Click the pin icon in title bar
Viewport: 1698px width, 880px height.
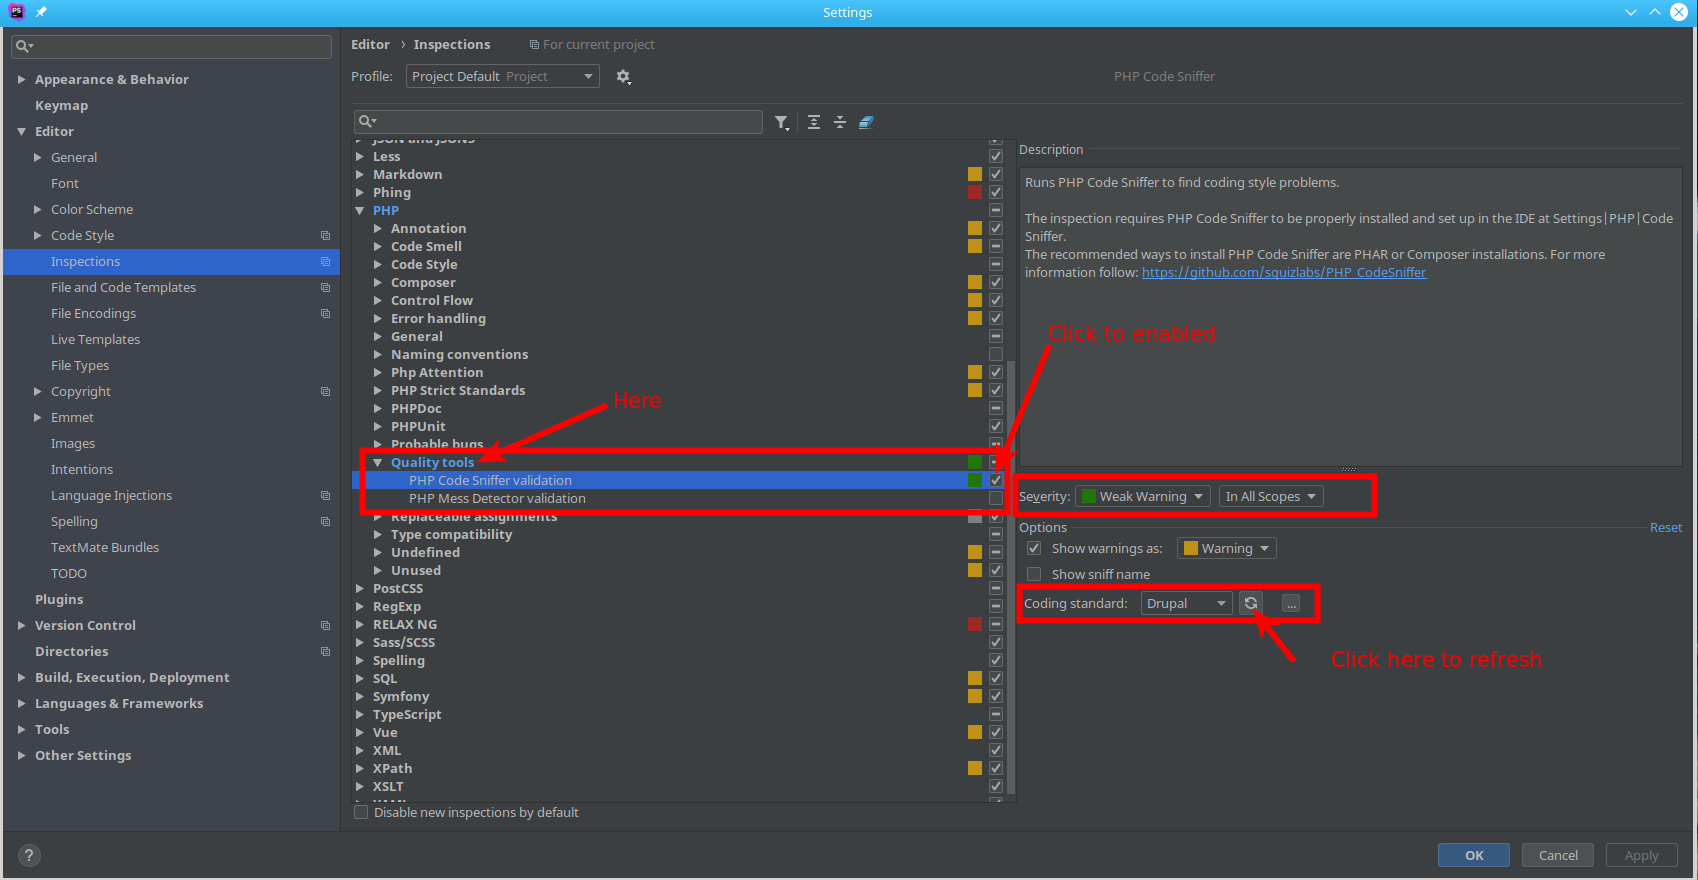[41, 12]
